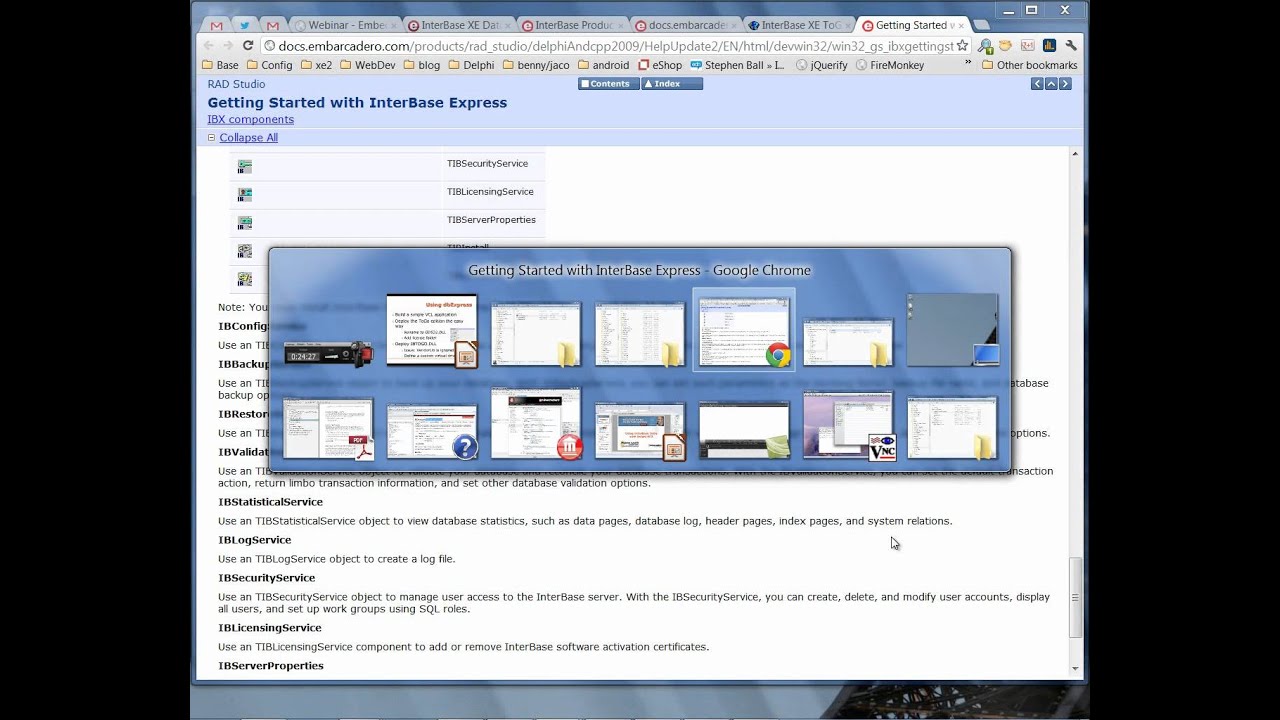The width and height of the screenshot is (1280, 720).
Task: Click the page scrollbar's down arrow
Action: (x=1075, y=669)
